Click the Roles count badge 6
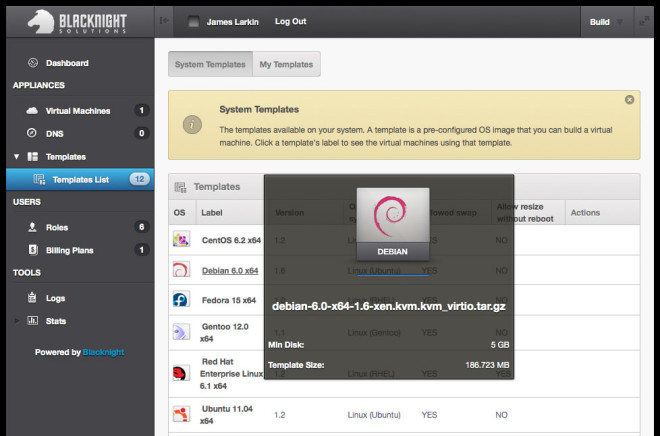This screenshot has width=660, height=436. pos(141,227)
